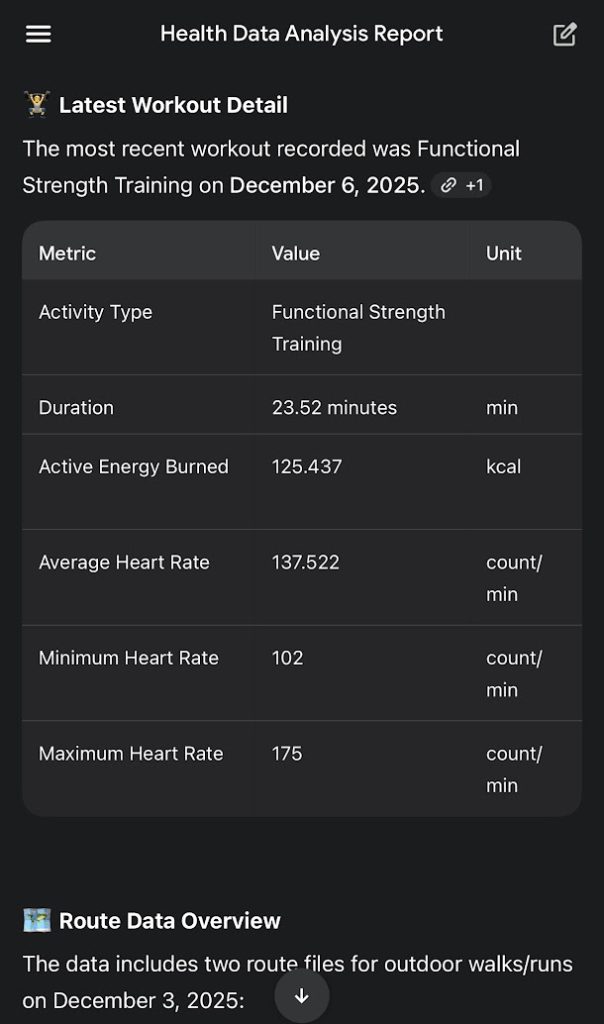
Task: Tap the Metric column header
Action: (x=67, y=253)
